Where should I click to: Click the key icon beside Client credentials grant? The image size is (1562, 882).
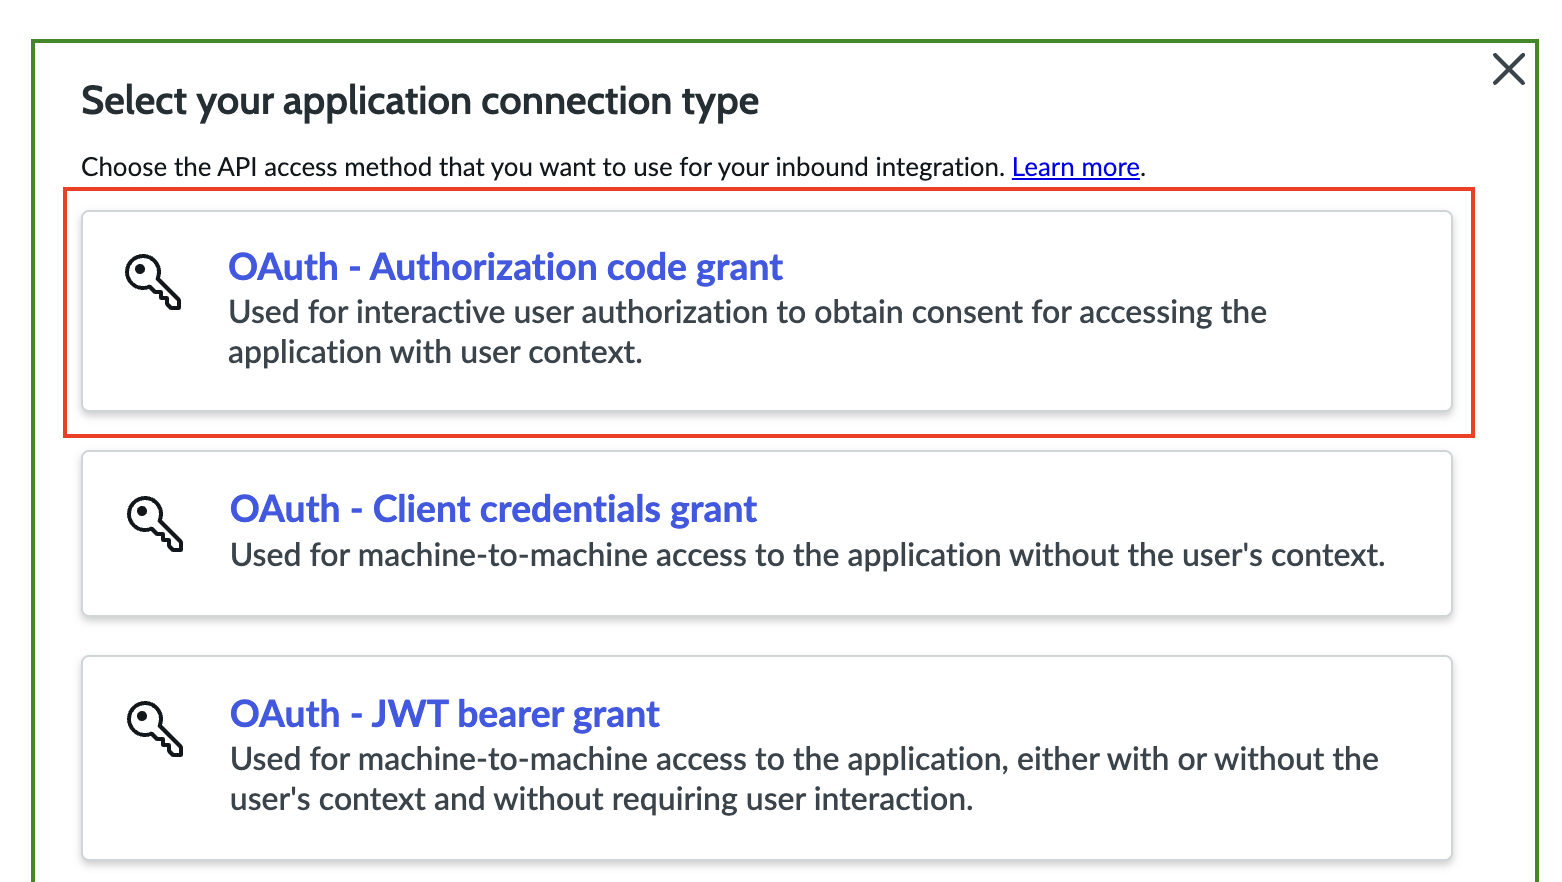point(155,524)
